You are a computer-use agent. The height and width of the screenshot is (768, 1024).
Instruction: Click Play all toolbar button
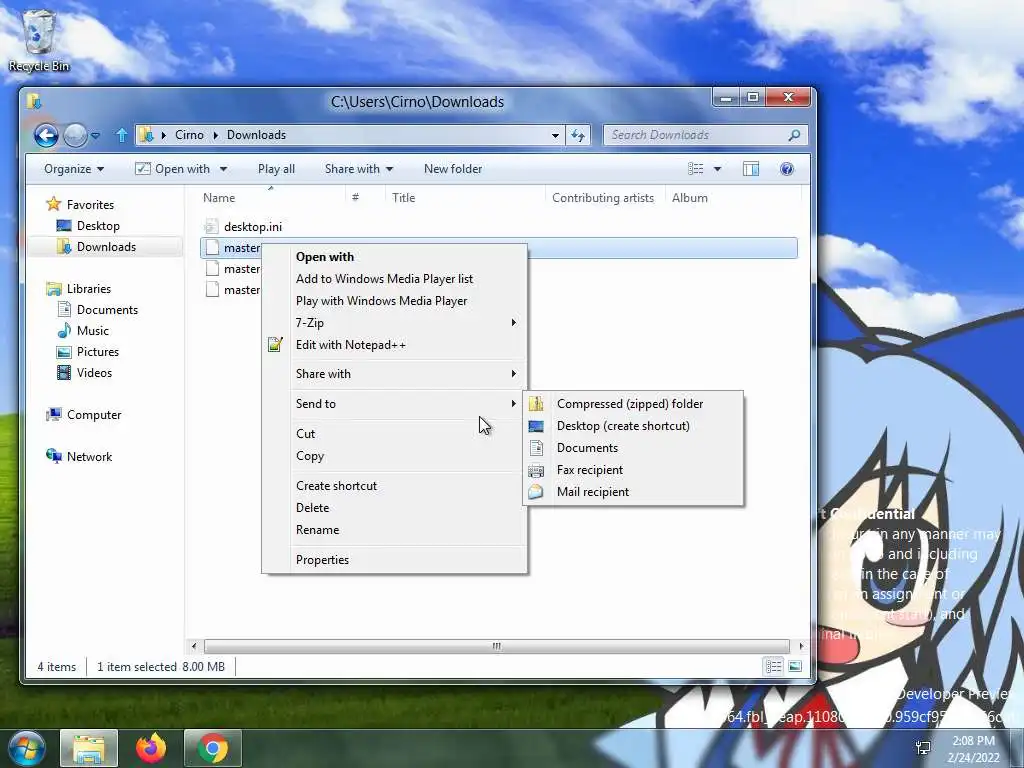[276, 169]
